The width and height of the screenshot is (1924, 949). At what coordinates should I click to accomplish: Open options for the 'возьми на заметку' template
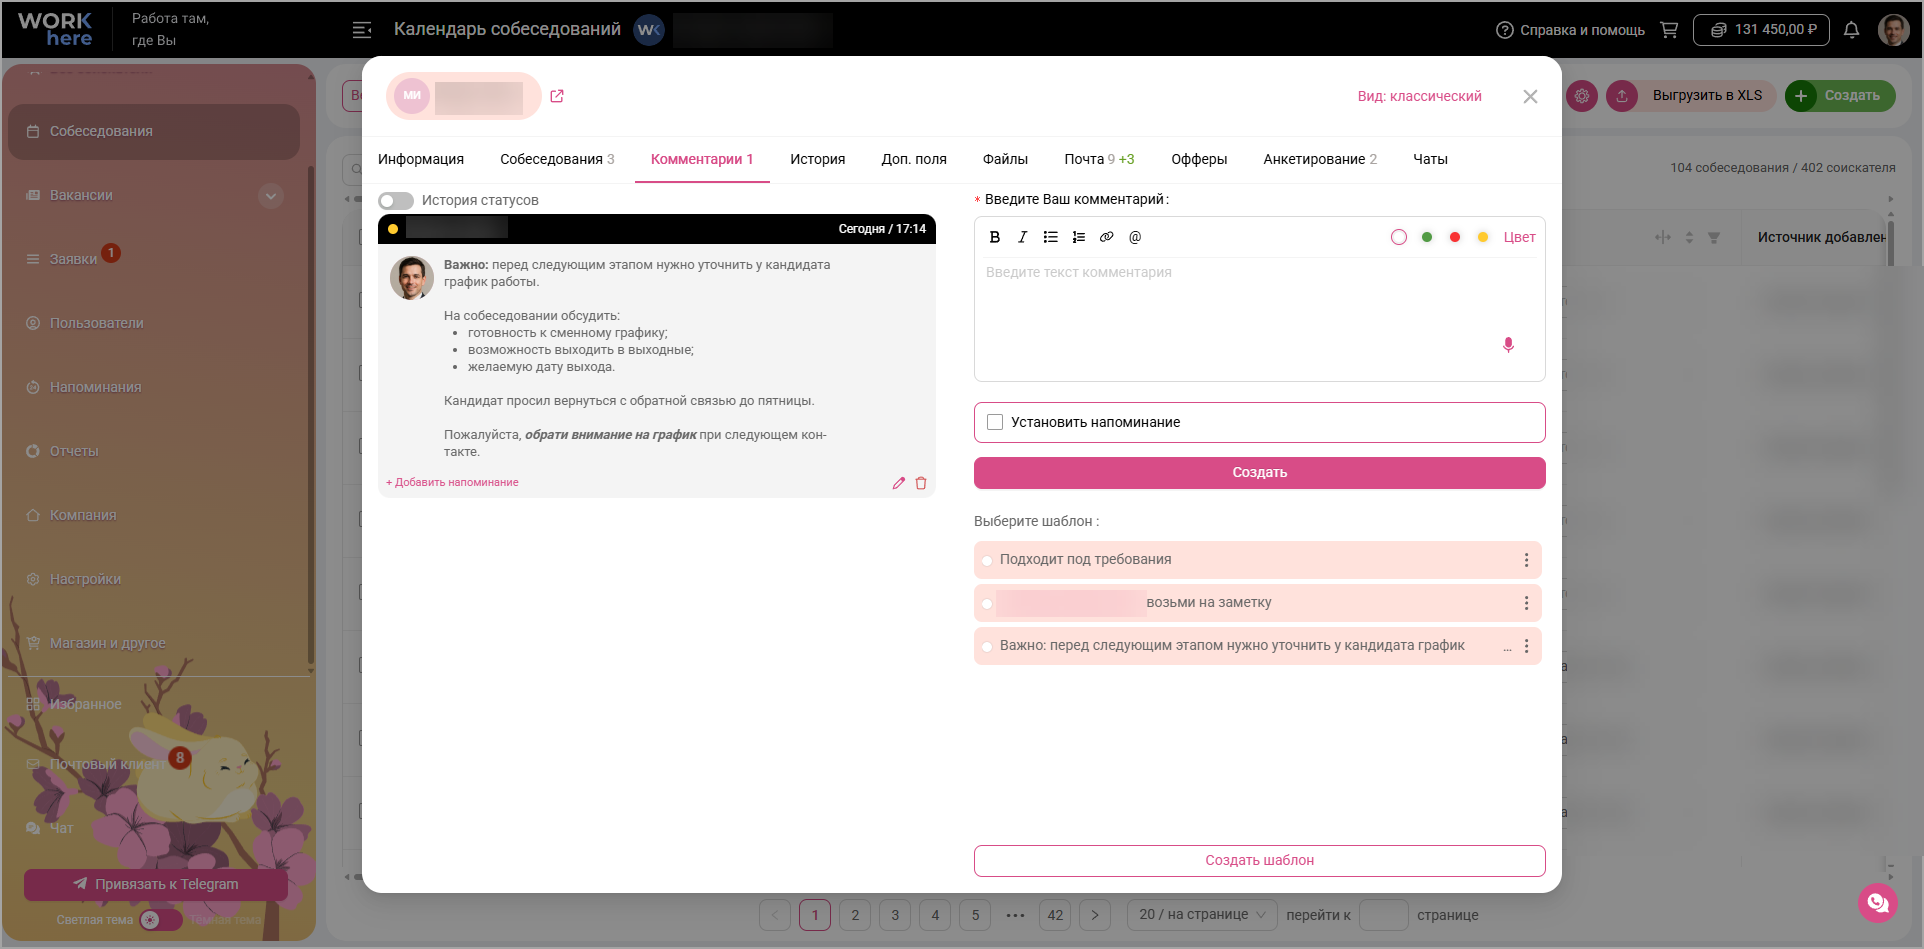(1526, 603)
